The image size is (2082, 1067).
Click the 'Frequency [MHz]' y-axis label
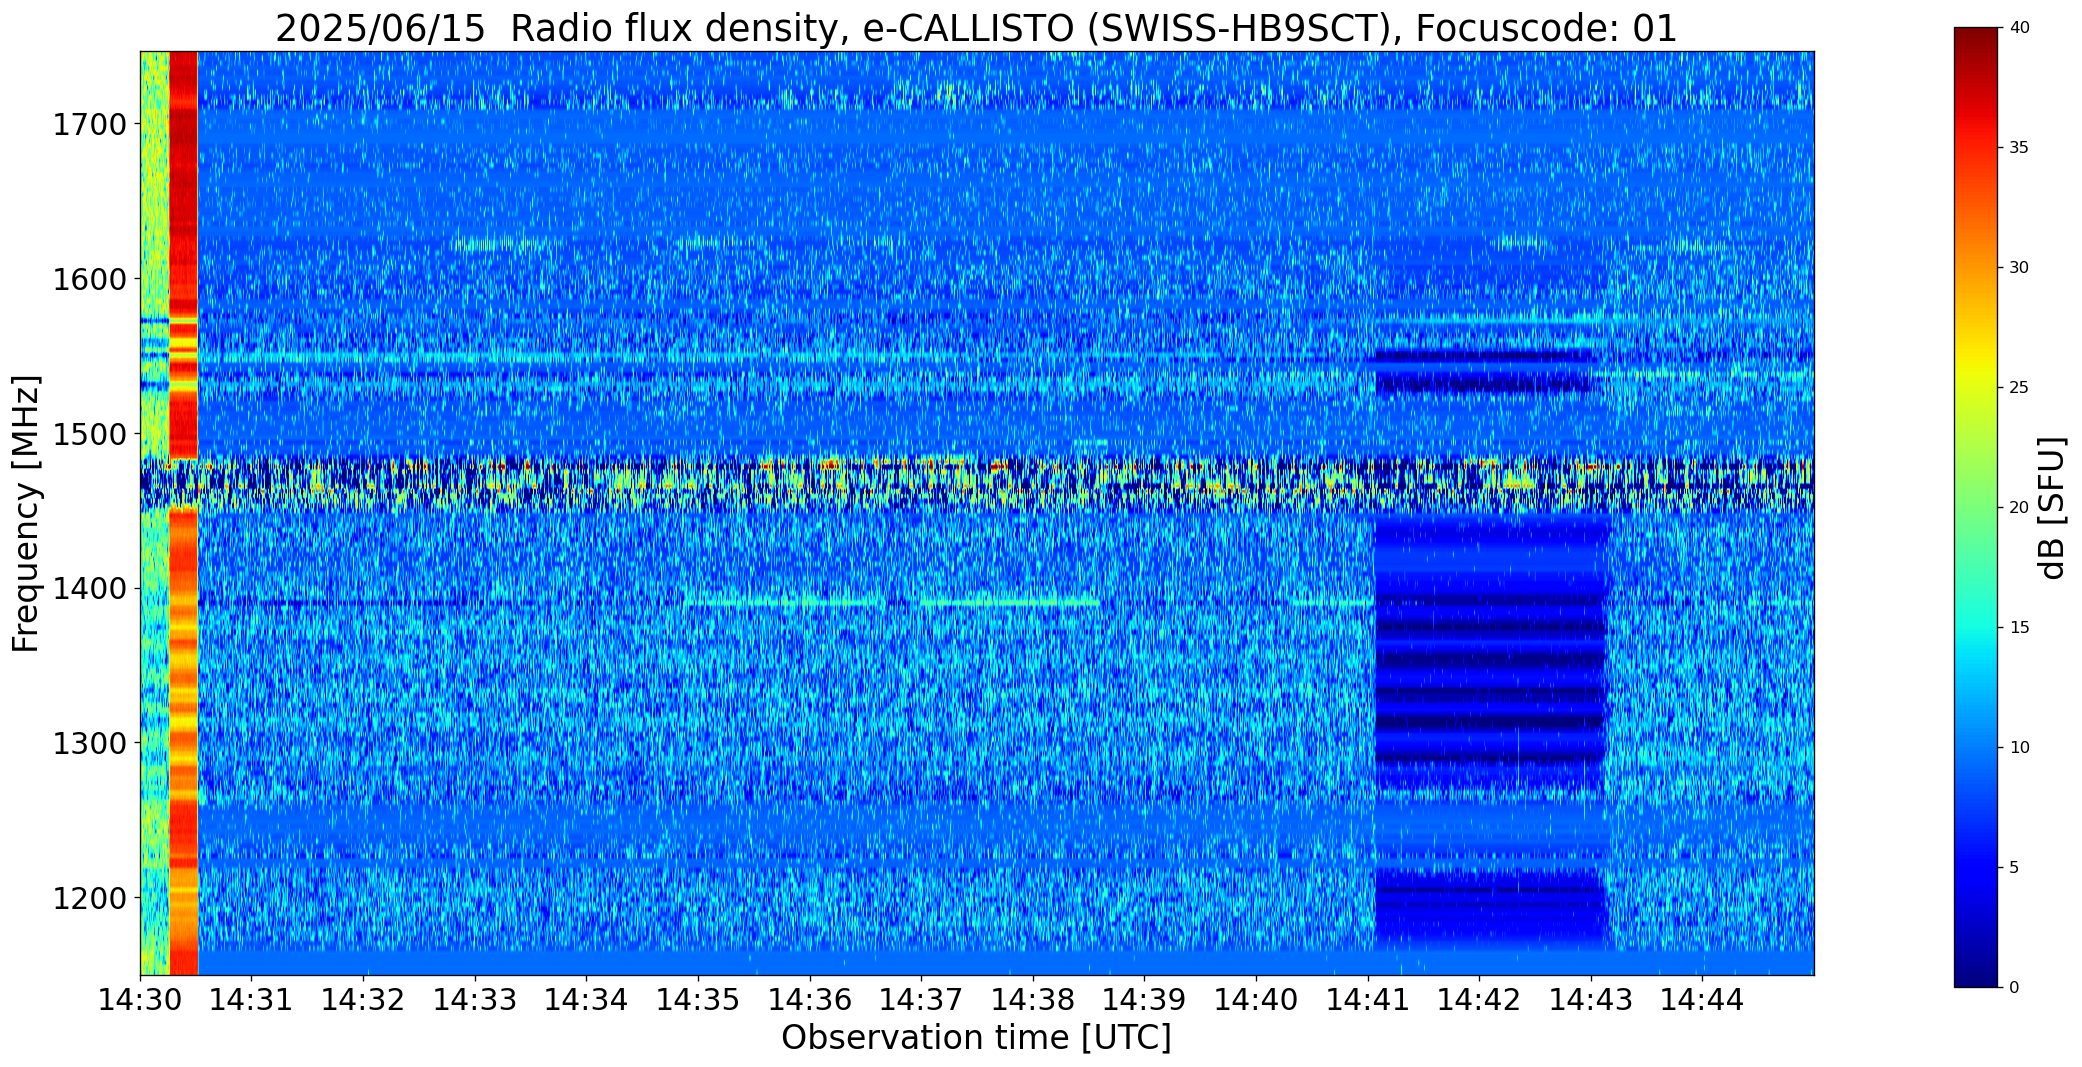click(26, 513)
